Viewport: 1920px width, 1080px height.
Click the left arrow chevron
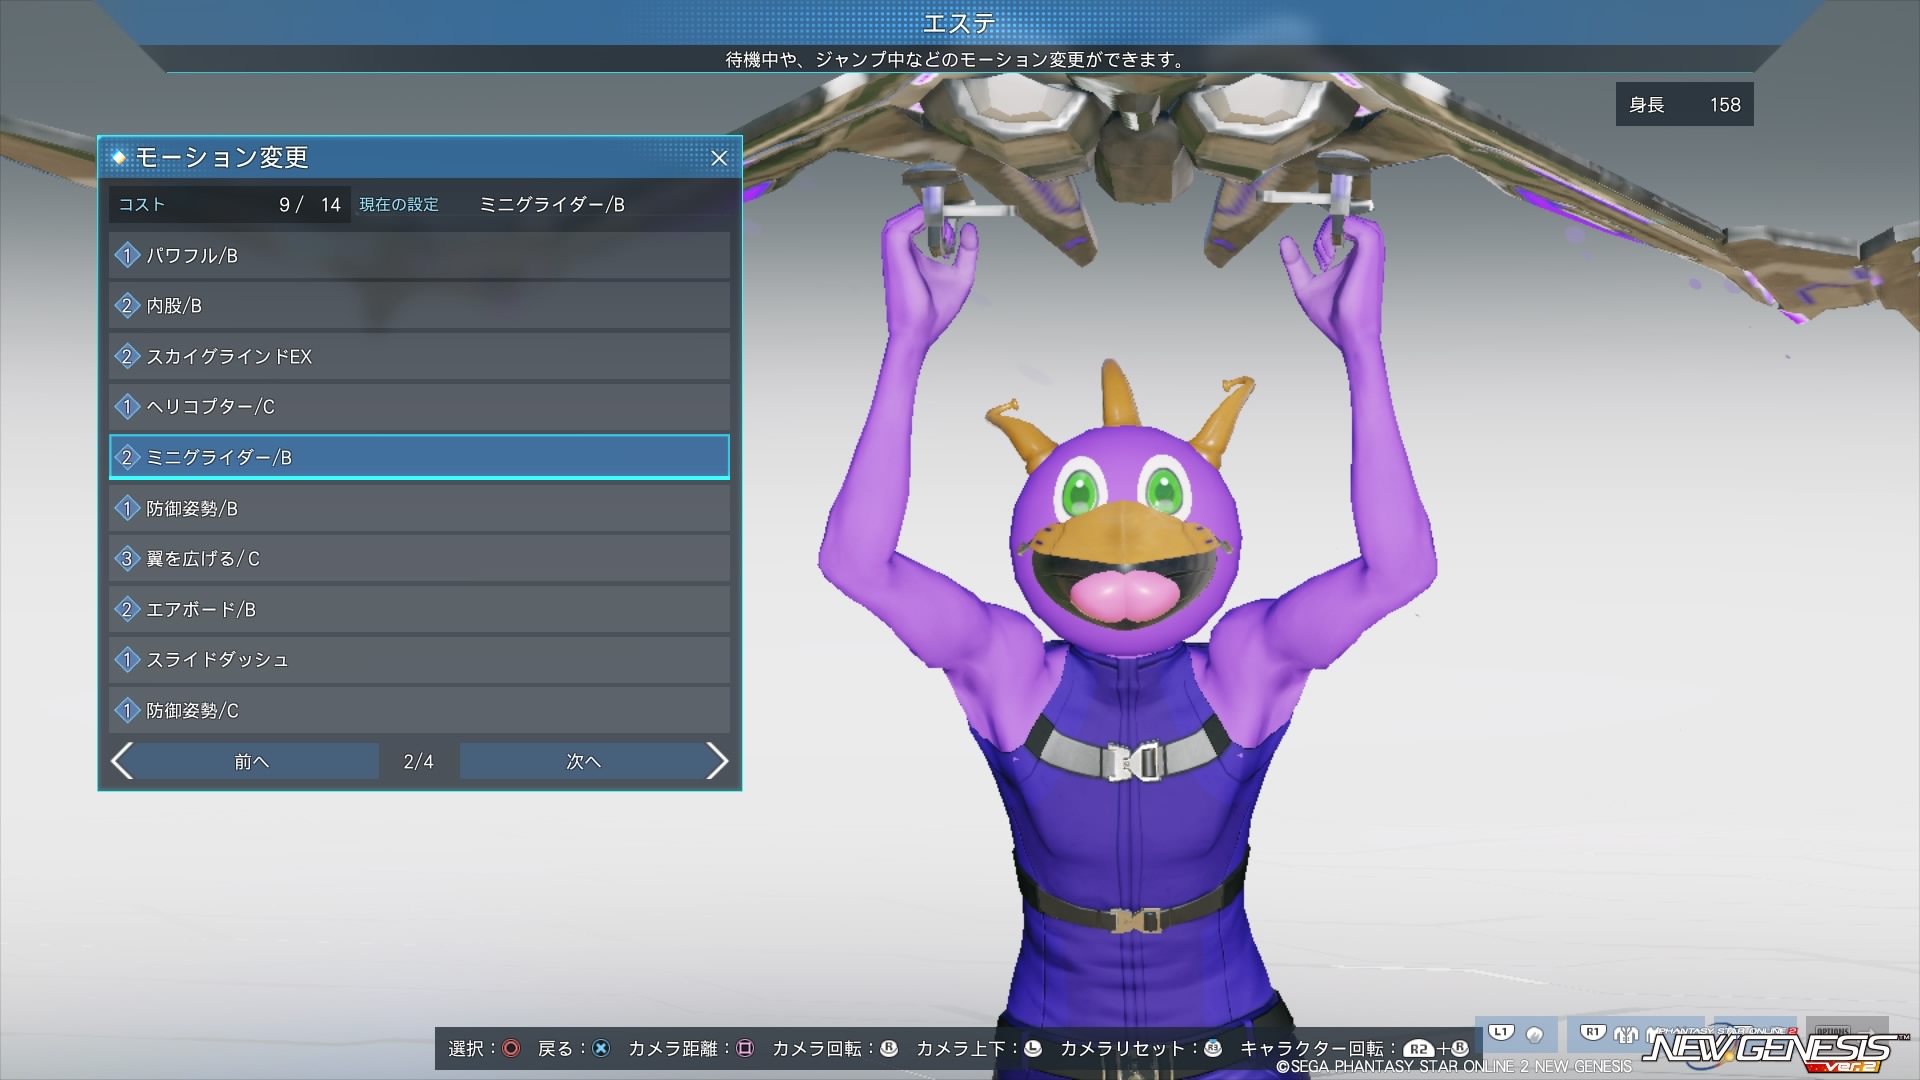121,761
